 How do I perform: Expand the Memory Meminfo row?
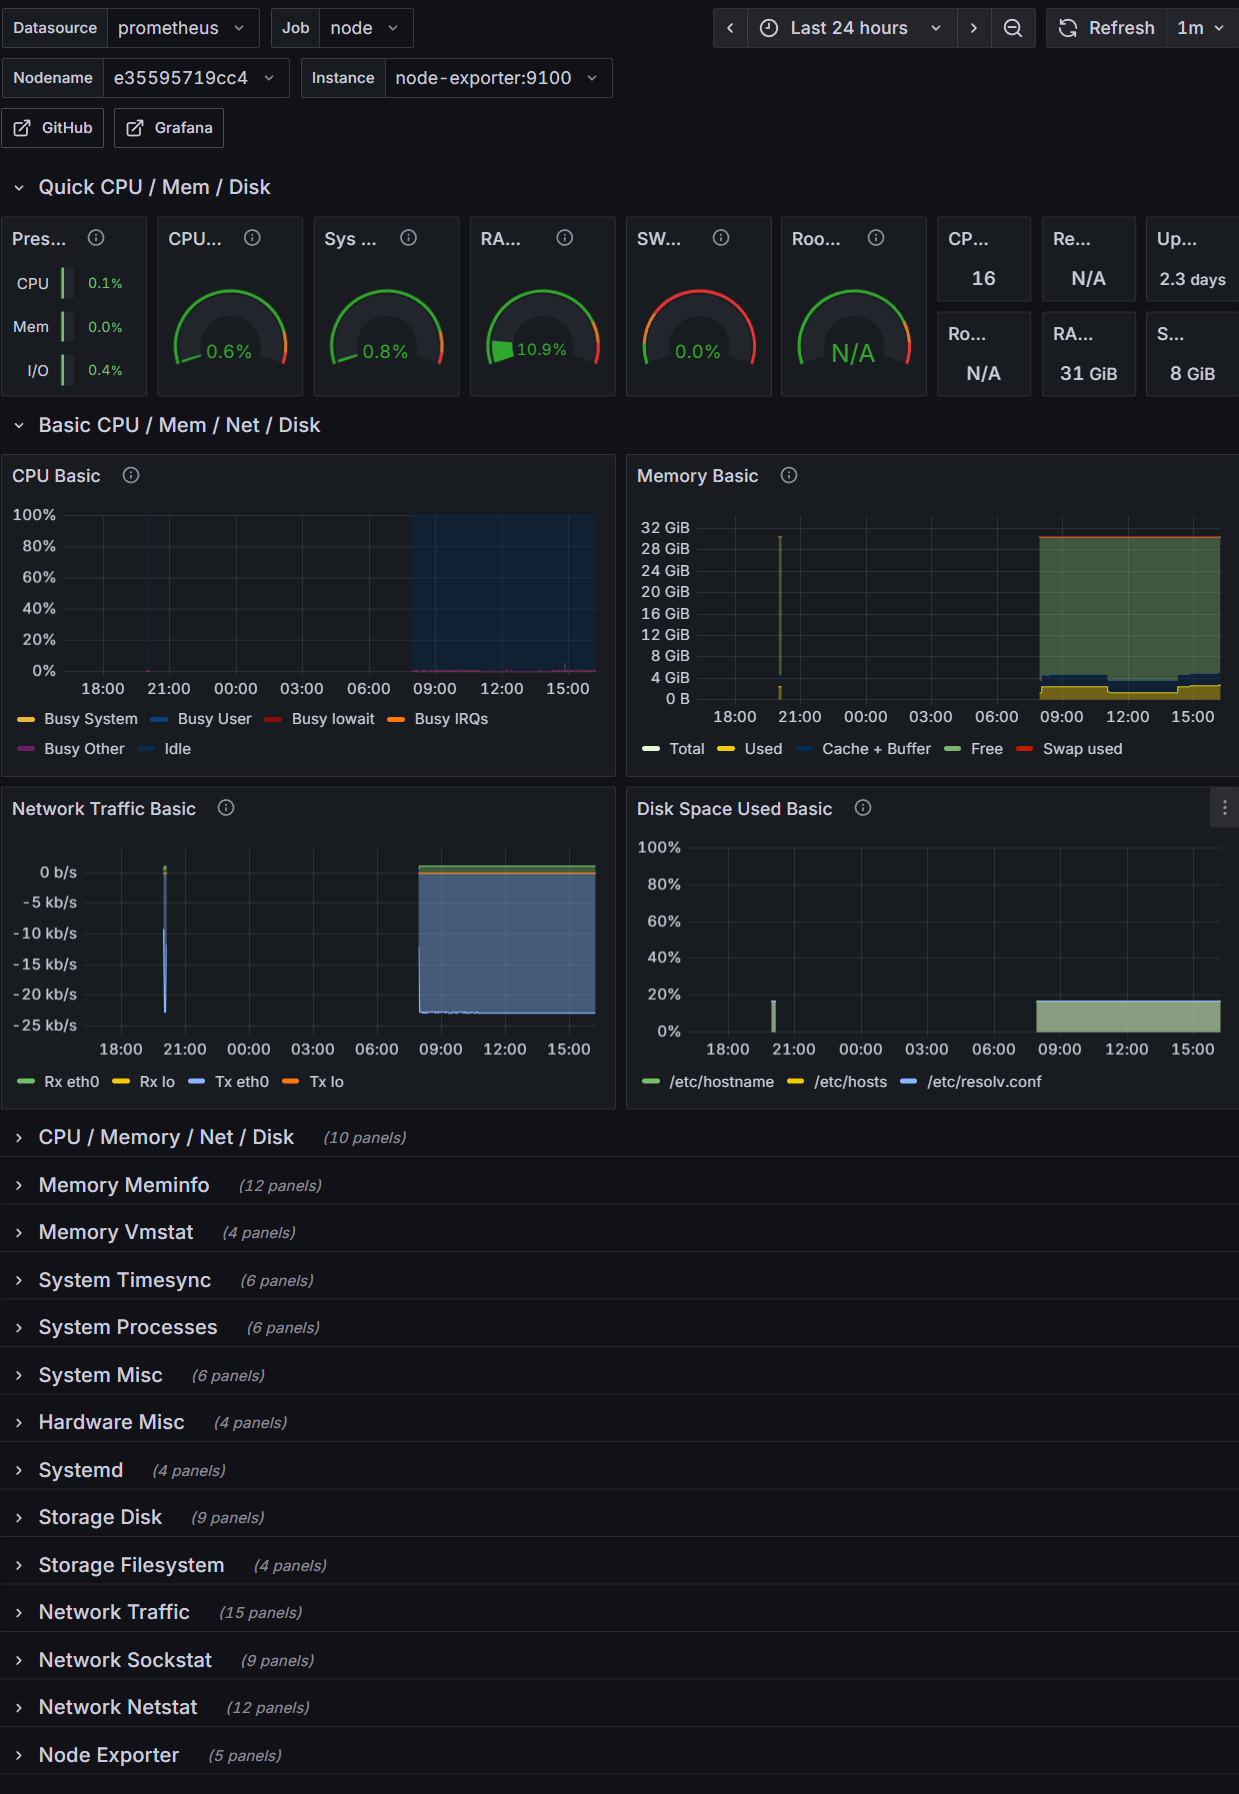click(124, 1185)
